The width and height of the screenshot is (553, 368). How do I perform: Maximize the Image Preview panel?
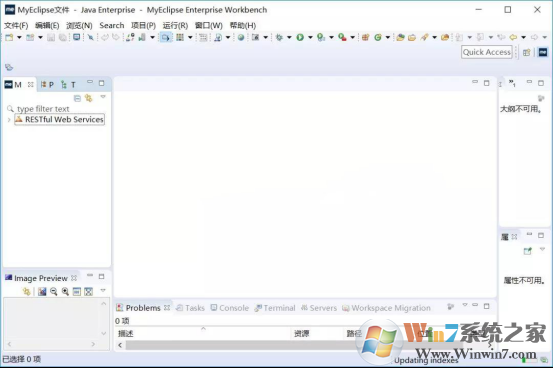(102, 277)
